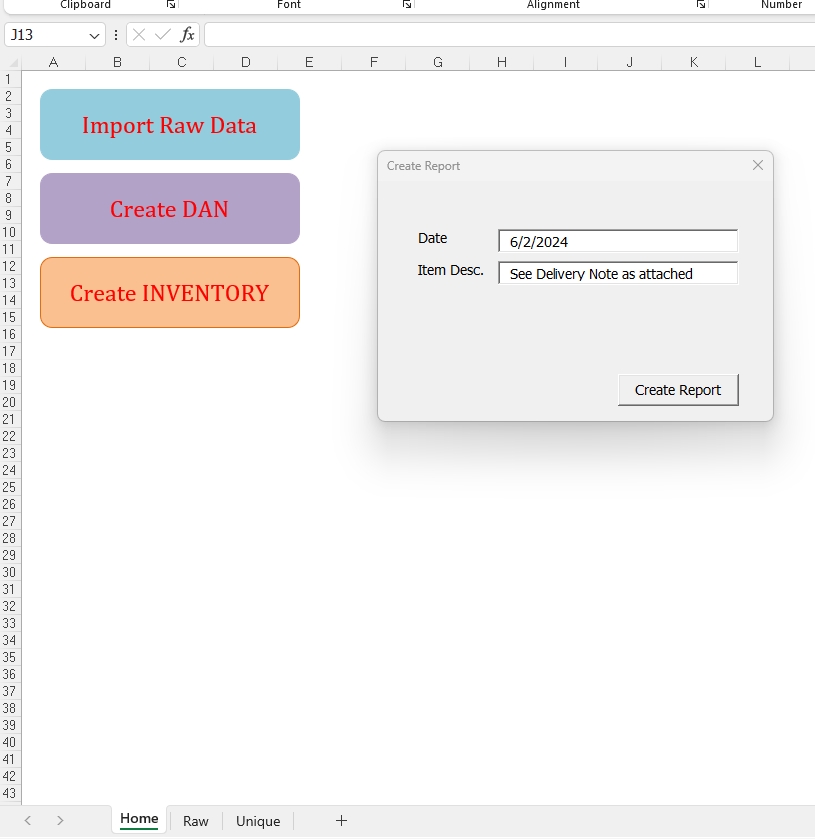Open the Clipboard dialog launcher
The image size is (815, 839).
170,5
